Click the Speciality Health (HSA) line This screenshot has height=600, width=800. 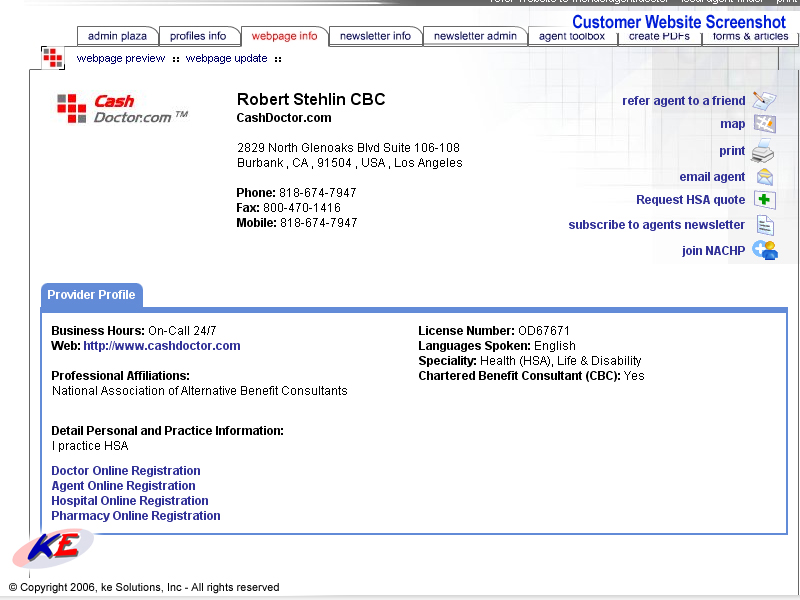(x=530, y=361)
